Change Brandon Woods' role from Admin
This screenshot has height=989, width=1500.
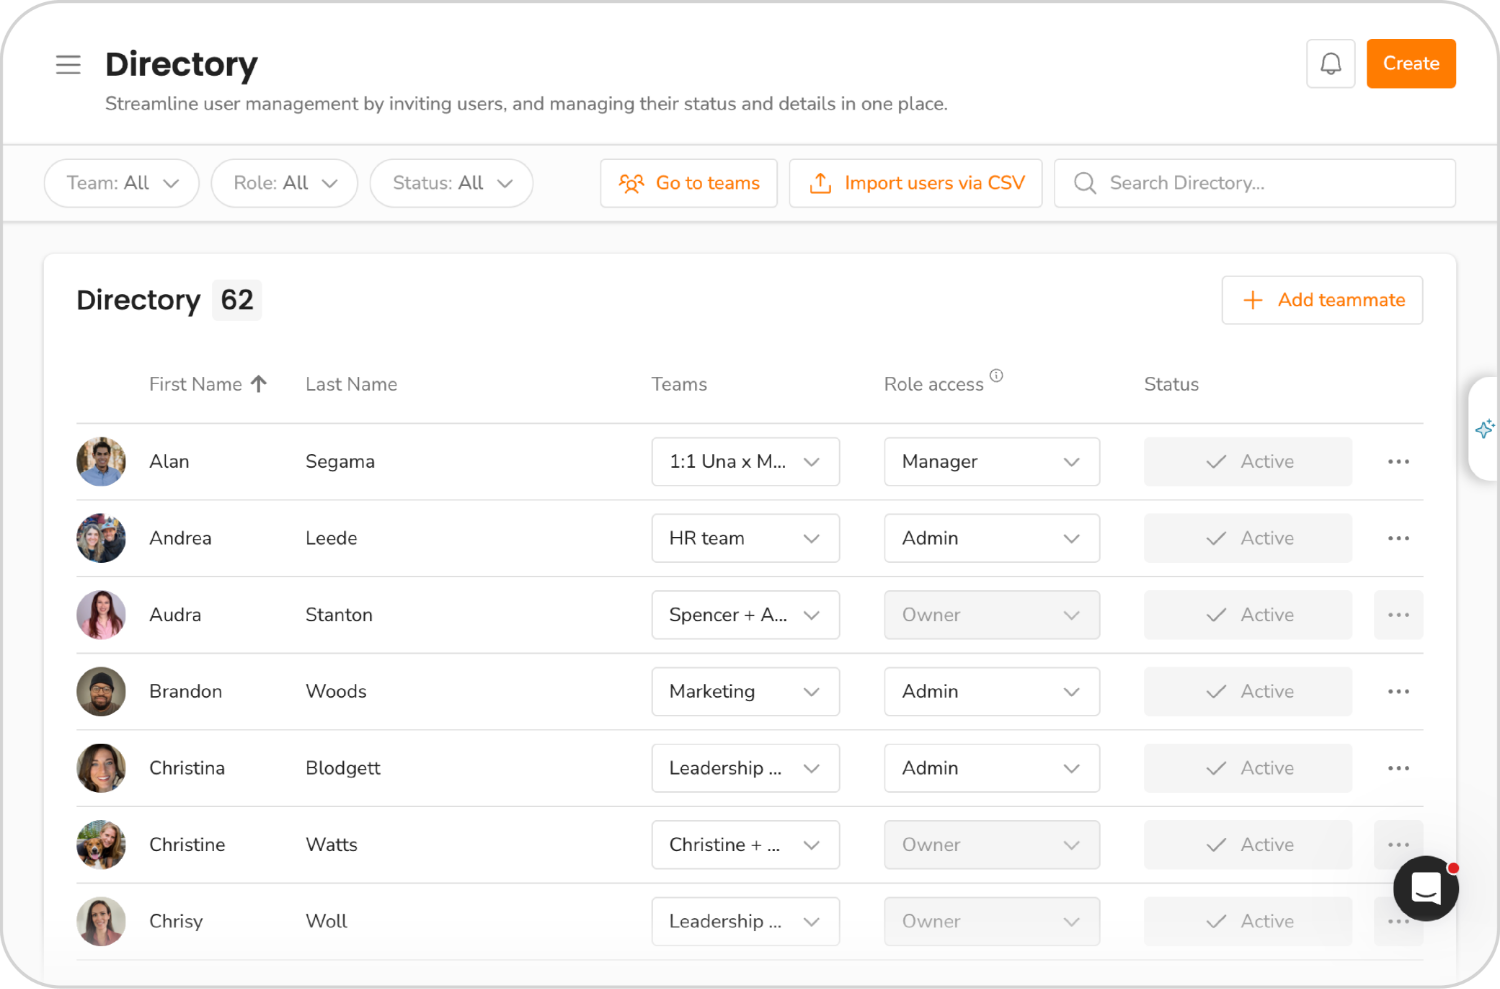(x=991, y=691)
